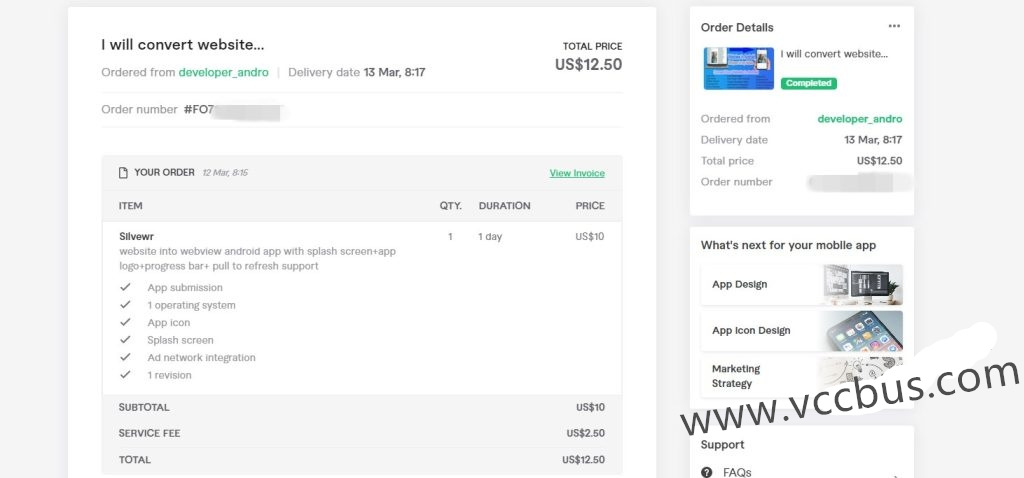1024x478 pixels.
Task: Click gig title text in Order Details panel
Action: [x=834, y=54]
